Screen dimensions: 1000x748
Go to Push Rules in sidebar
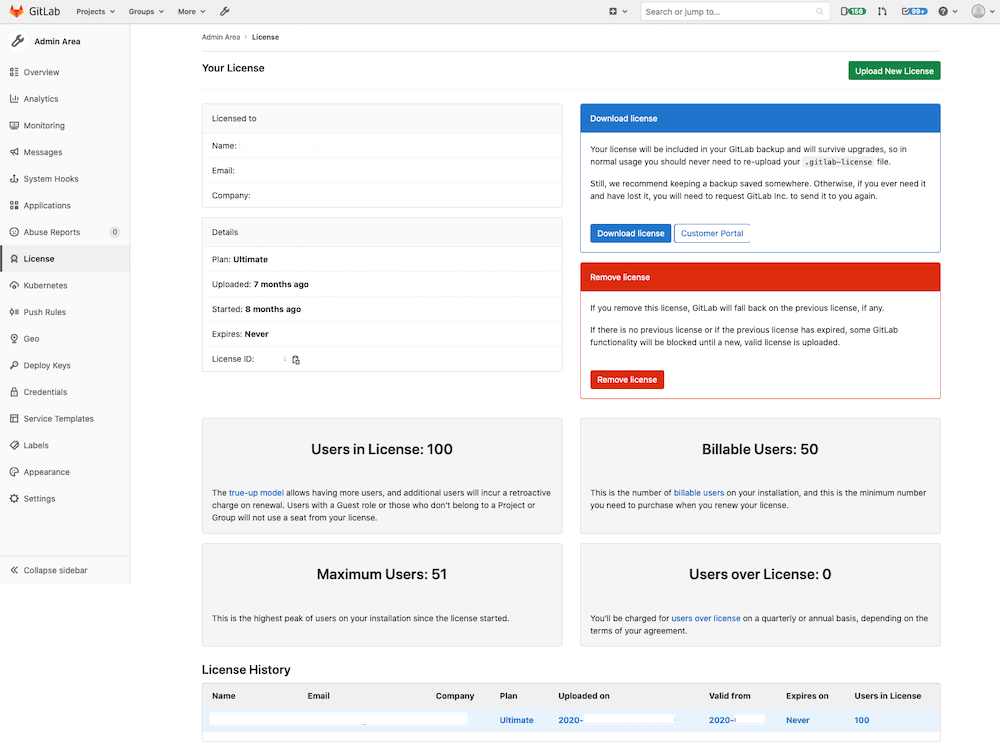(x=45, y=312)
